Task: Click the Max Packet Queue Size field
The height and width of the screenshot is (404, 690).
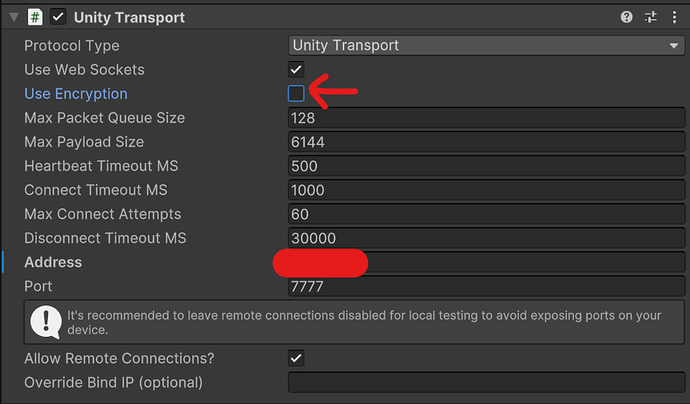Action: (x=486, y=118)
